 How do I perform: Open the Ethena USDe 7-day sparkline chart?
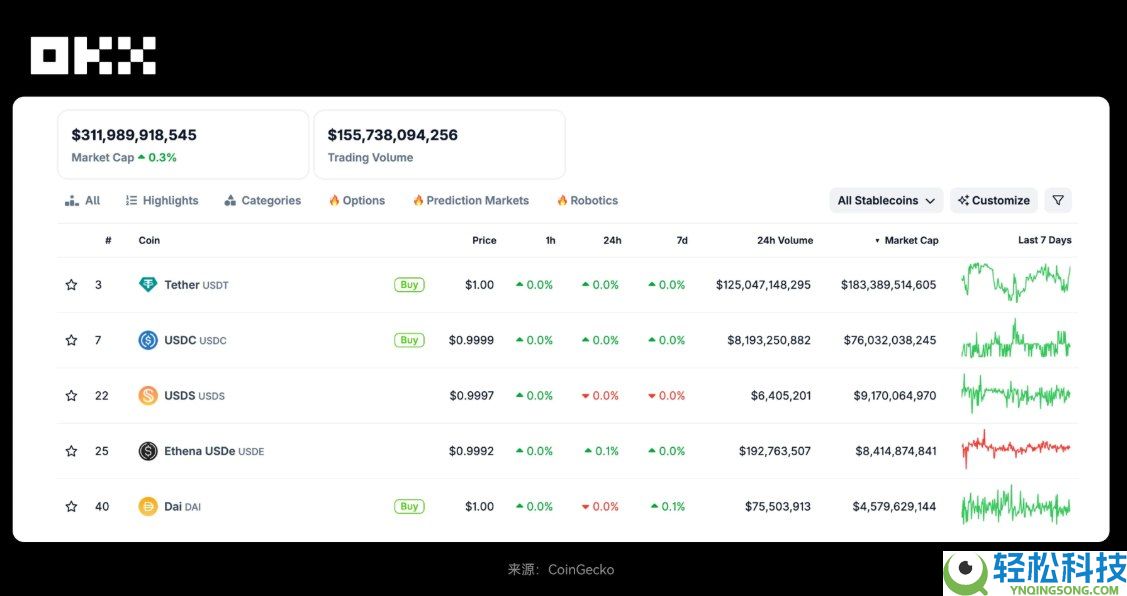1016,450
